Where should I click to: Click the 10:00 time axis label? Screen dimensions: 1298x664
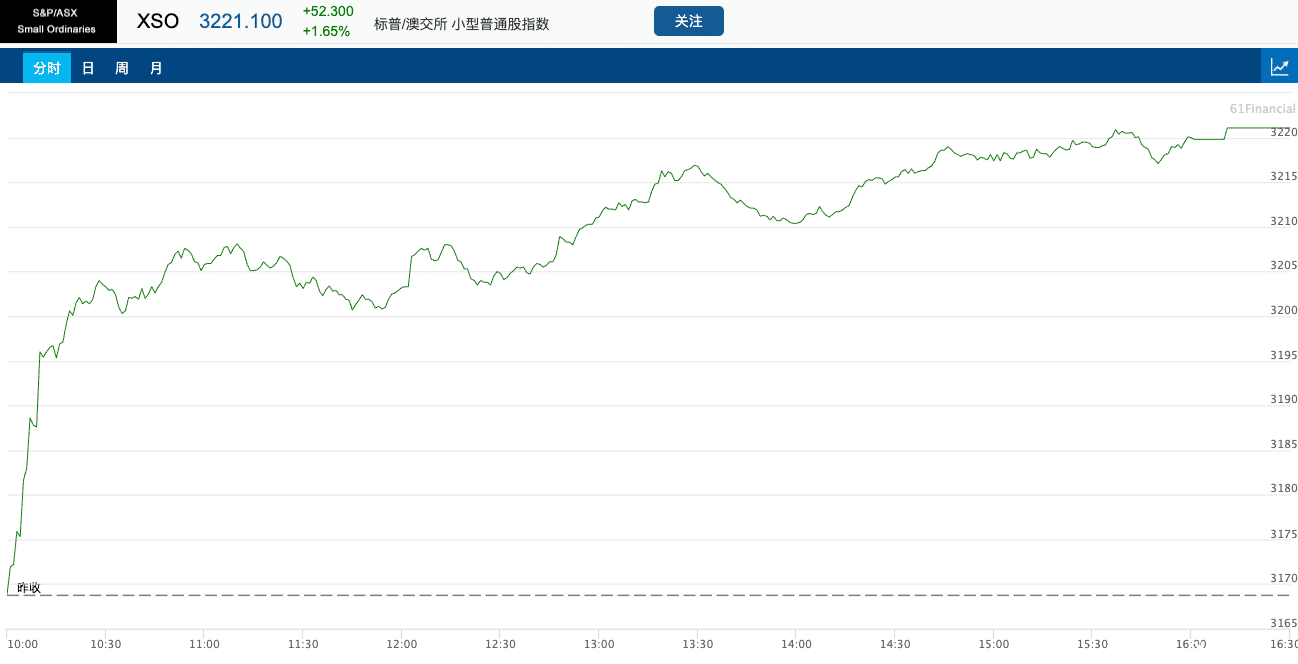point(22,644)
